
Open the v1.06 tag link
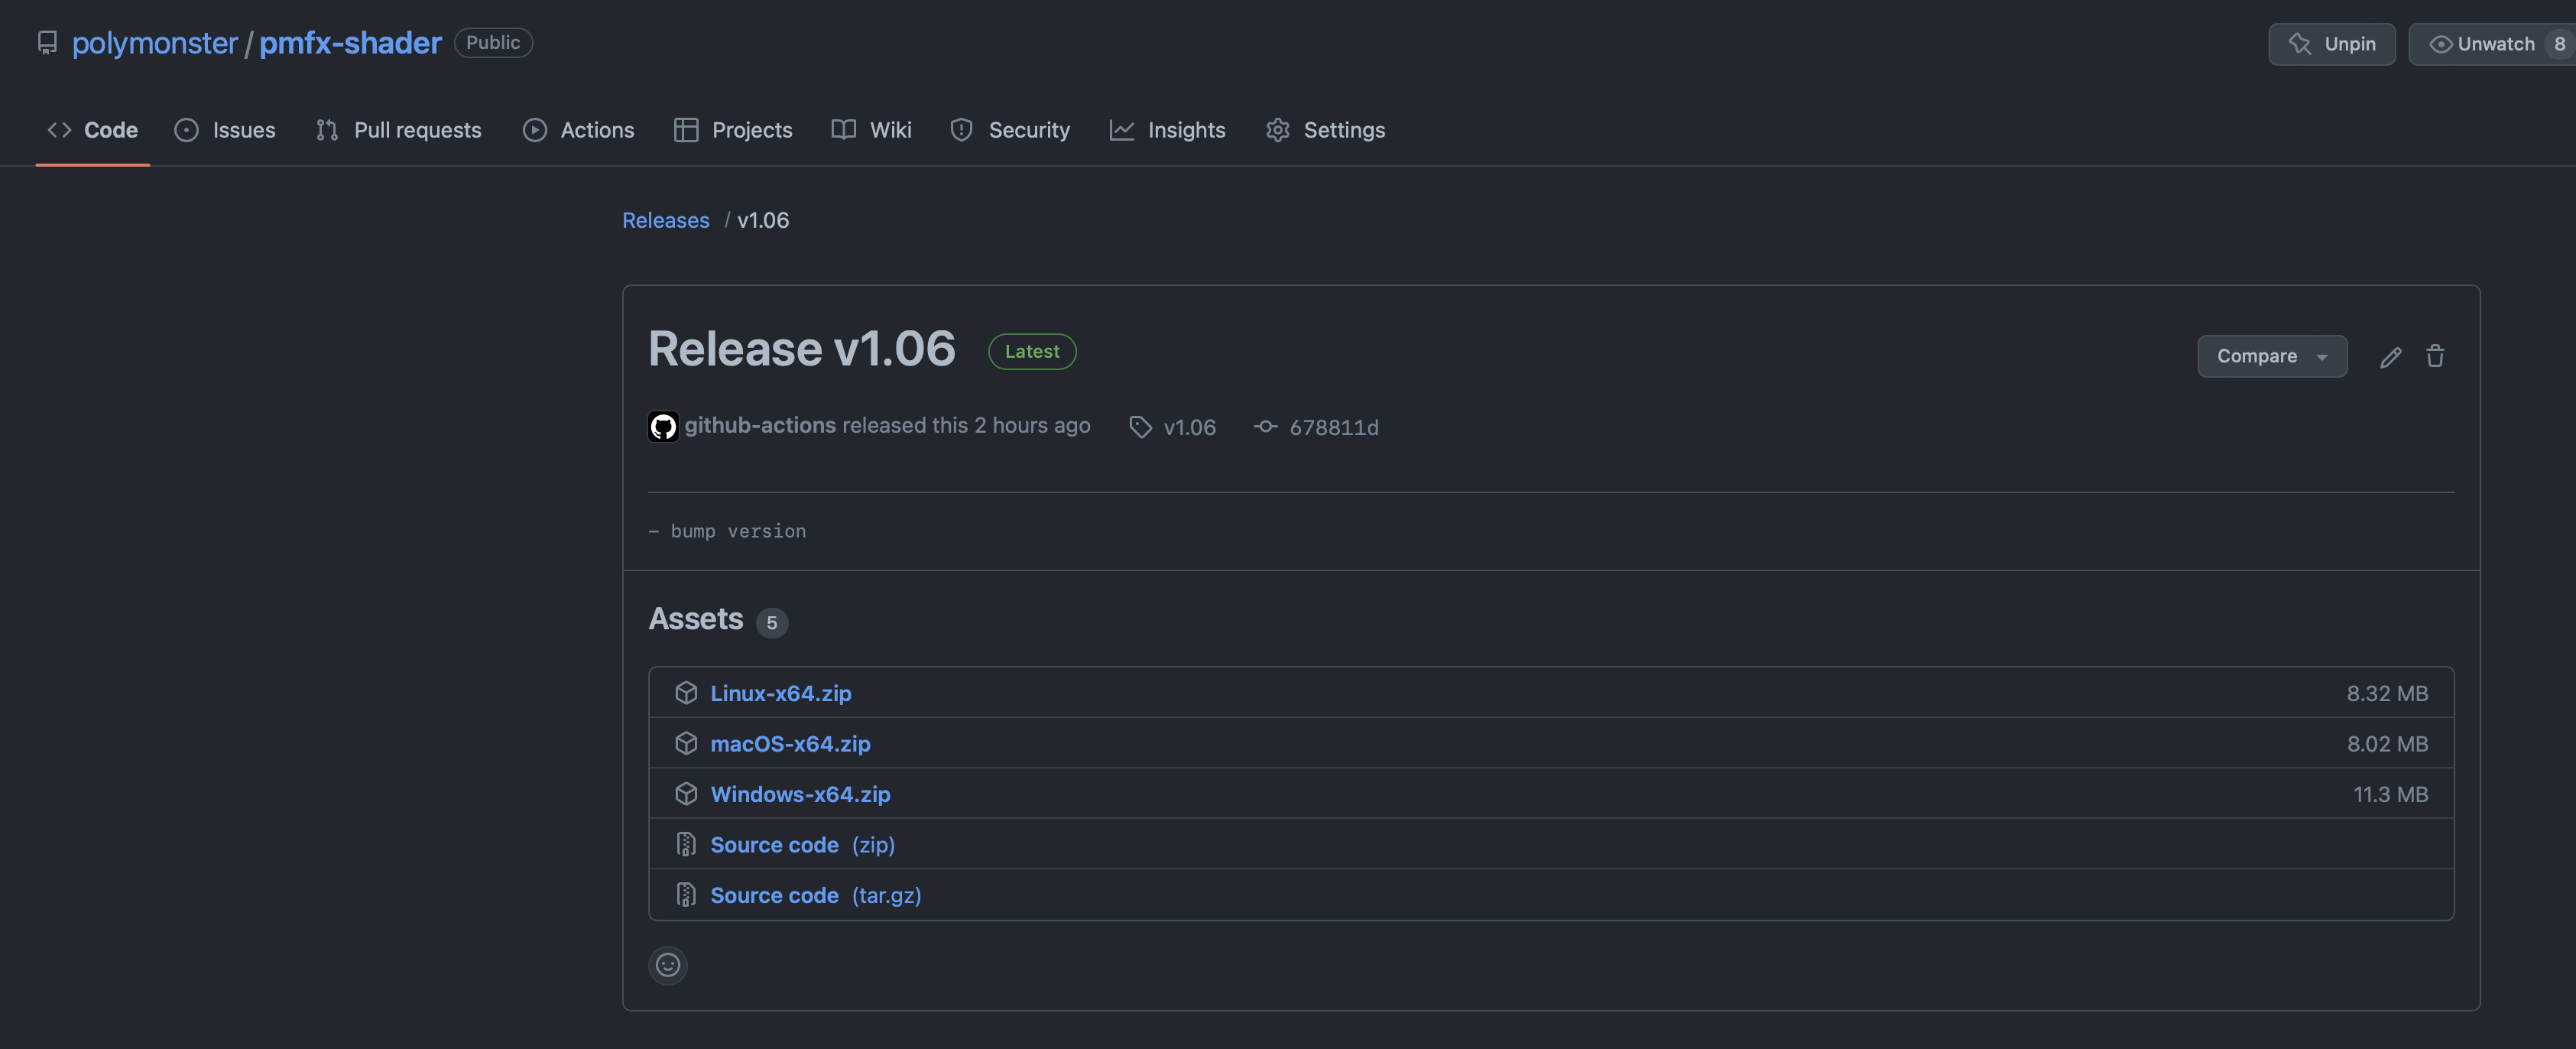[1190, 427]
